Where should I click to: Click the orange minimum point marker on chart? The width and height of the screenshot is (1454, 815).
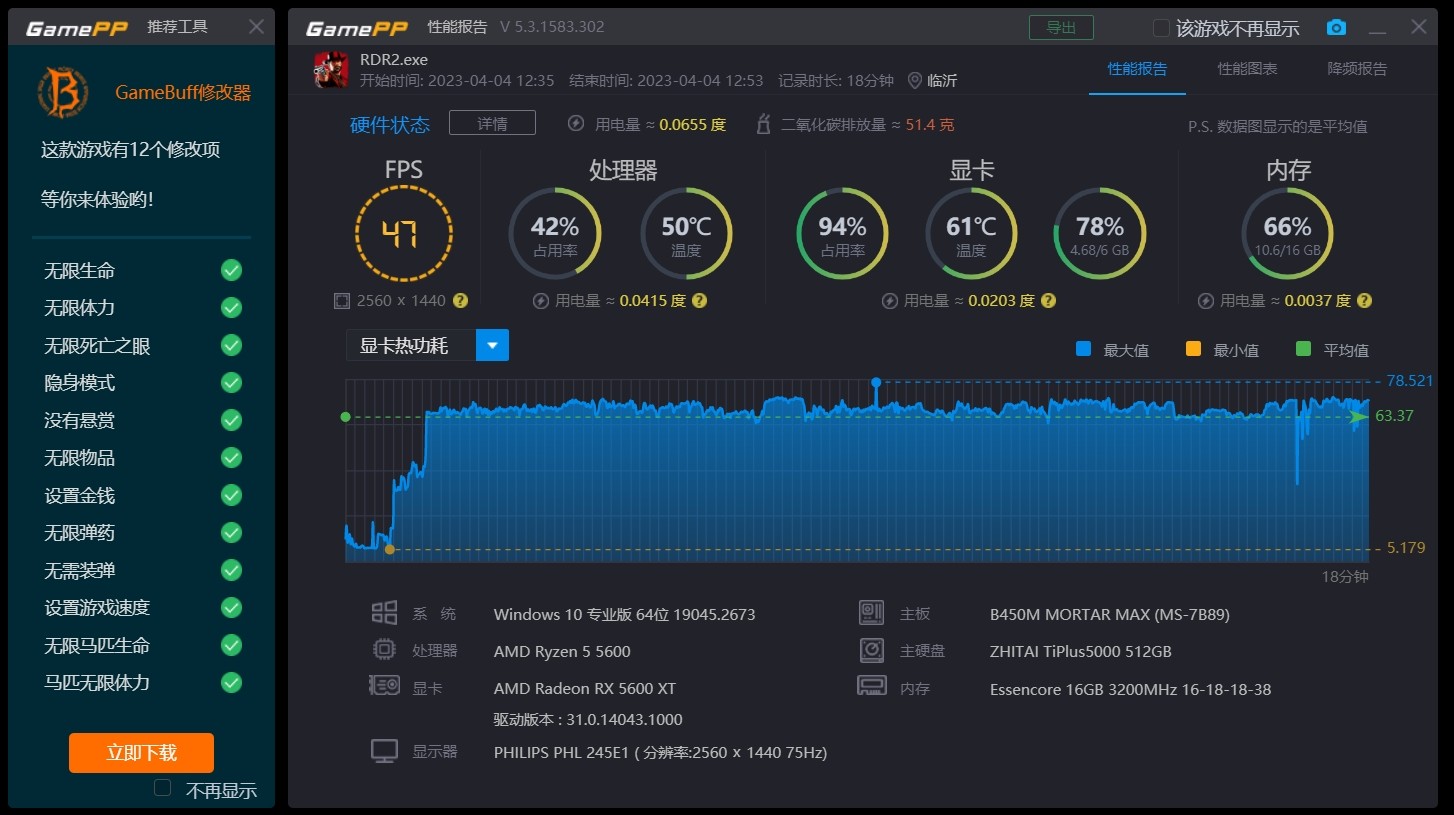(390, 549)
